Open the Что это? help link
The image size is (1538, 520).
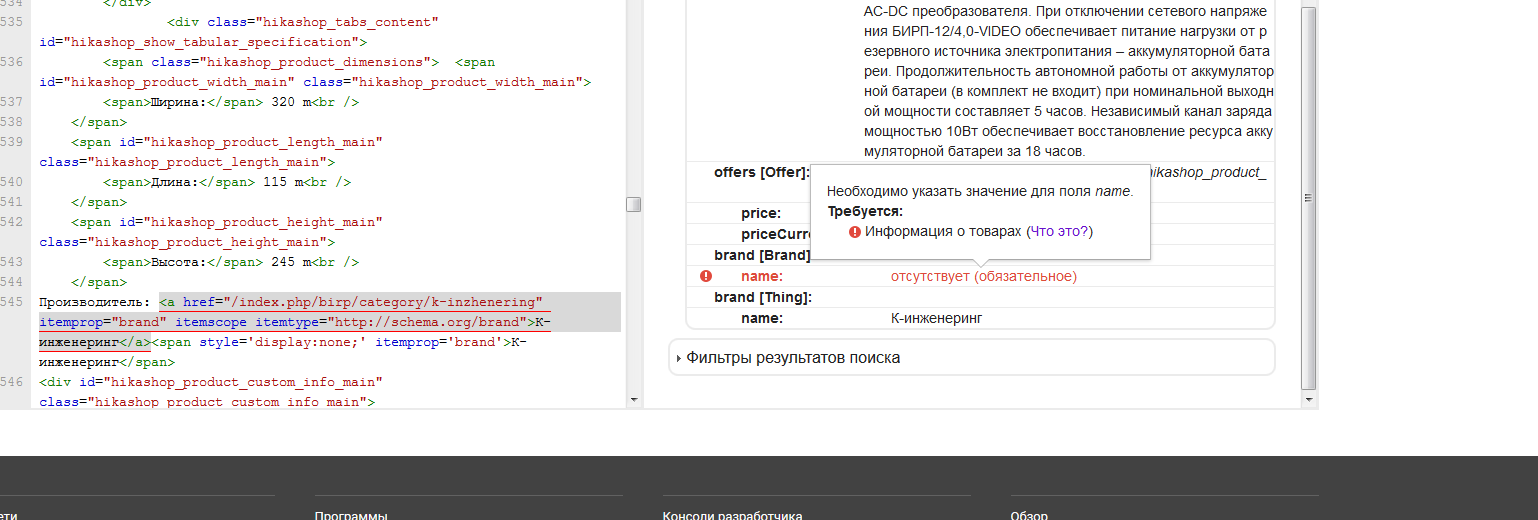coord(1060,231)
